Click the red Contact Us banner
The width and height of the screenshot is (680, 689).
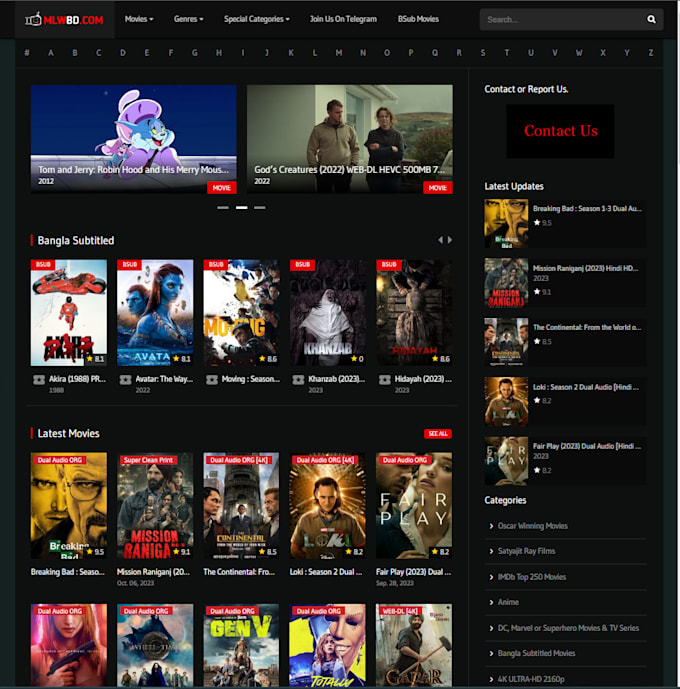coord(560,131)
